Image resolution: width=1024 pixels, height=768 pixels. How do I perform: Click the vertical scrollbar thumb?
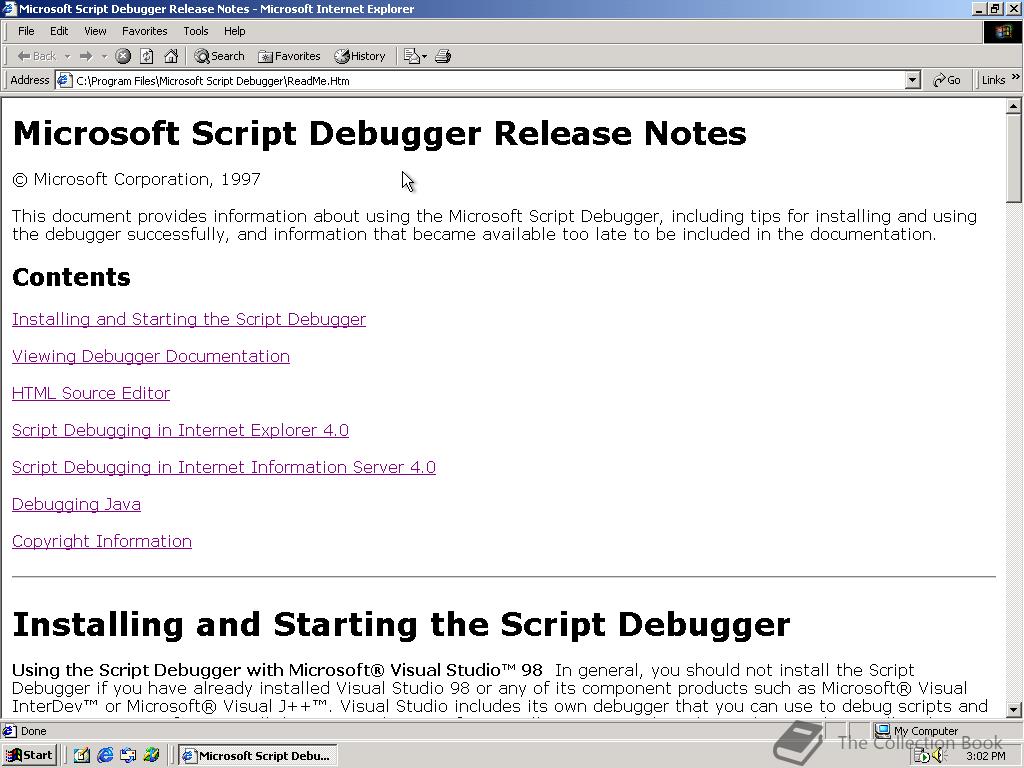click(x=1014, y=158)
